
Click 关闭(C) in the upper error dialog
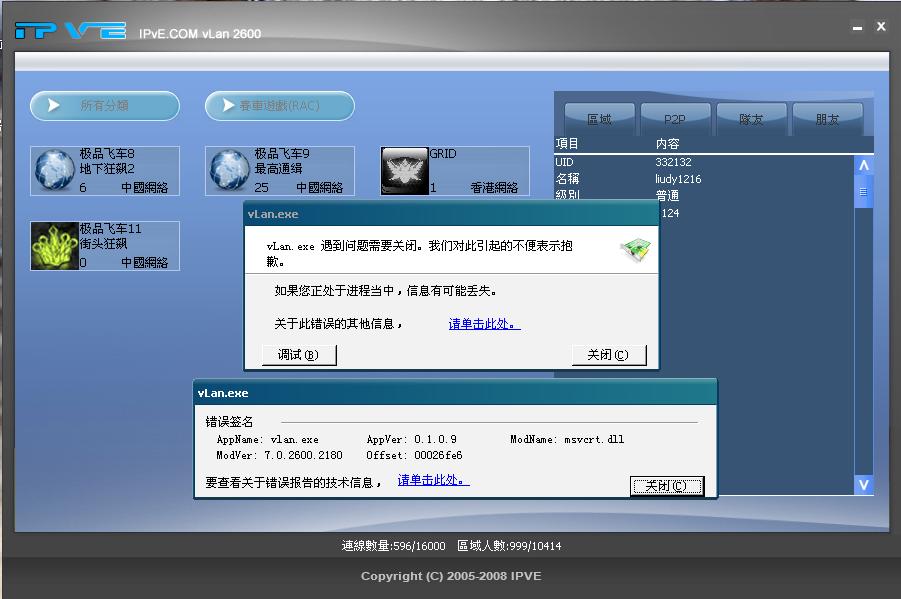point(609,355)
